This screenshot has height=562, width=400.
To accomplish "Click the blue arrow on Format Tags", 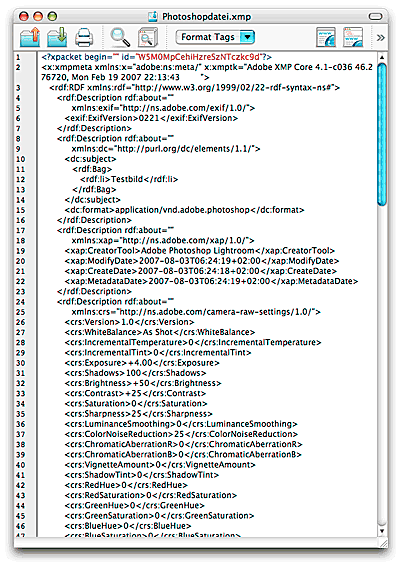I will tap(247, 37).
